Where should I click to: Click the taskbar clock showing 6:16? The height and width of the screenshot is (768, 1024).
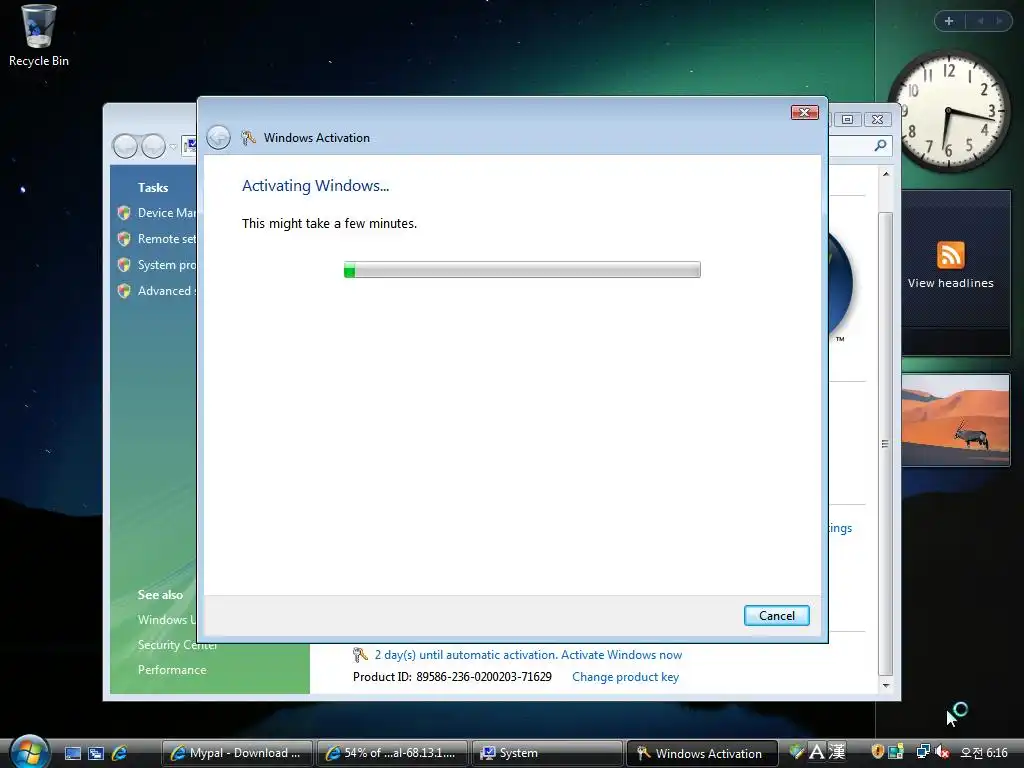[984, 752]
